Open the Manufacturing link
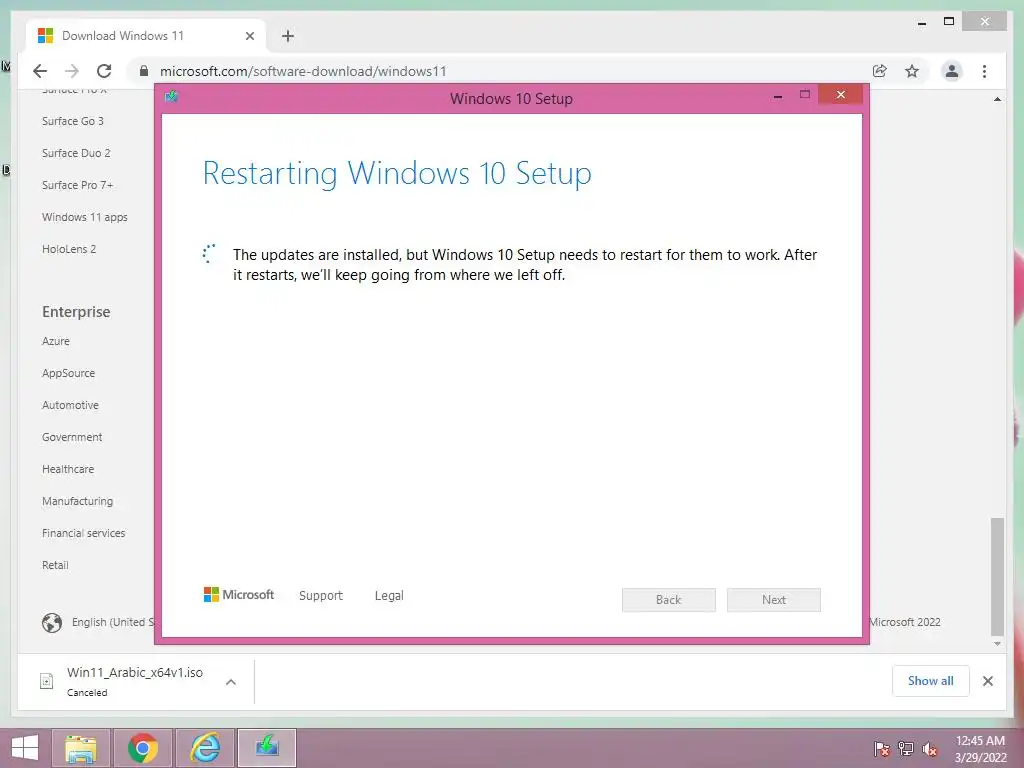The image size is (1024, 768). coord(77,501)
